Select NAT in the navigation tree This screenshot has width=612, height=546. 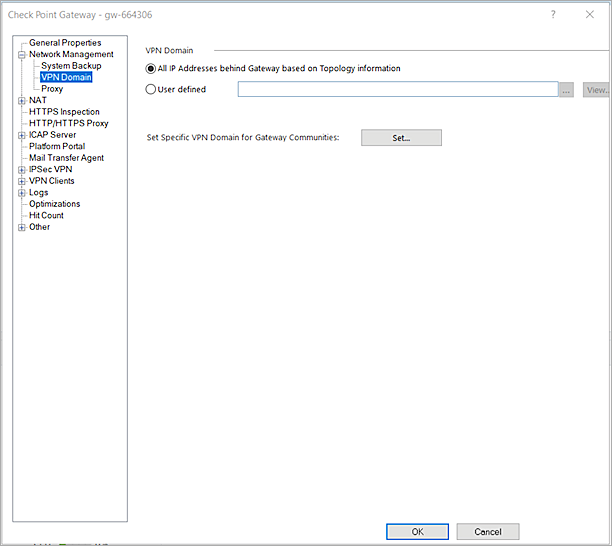tap(37, 100)
